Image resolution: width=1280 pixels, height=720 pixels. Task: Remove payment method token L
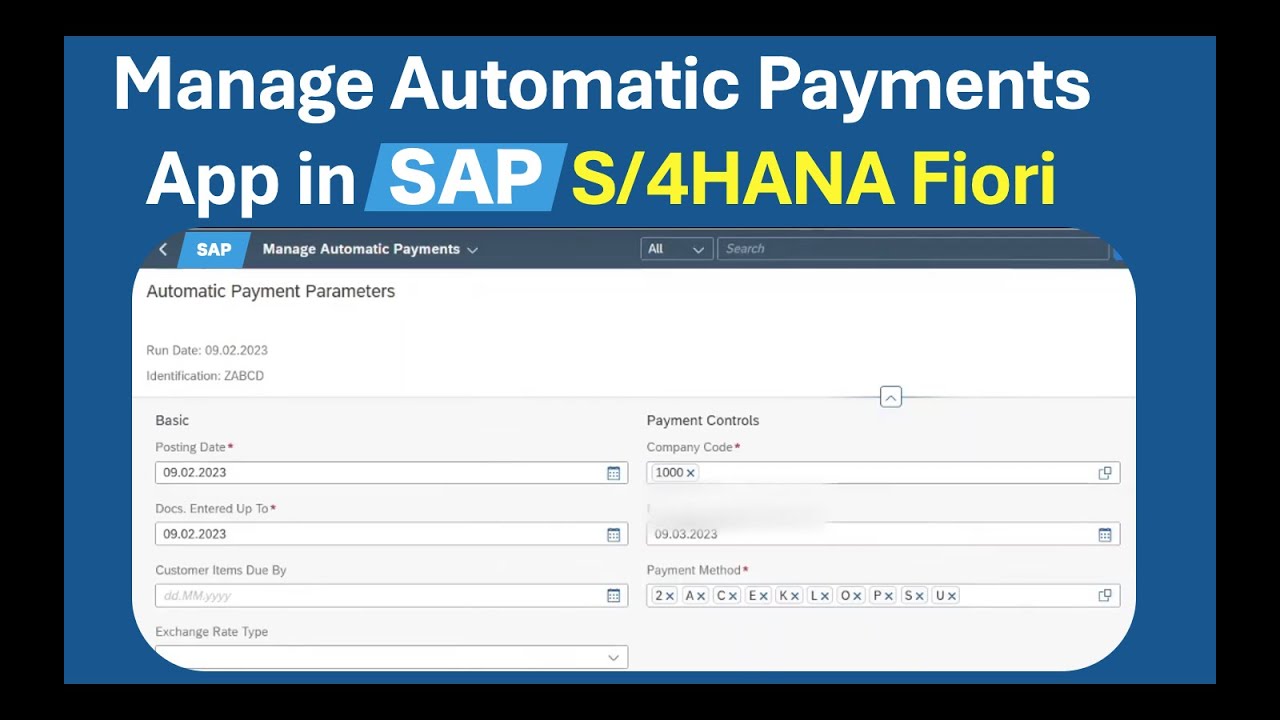pos(825,596)
